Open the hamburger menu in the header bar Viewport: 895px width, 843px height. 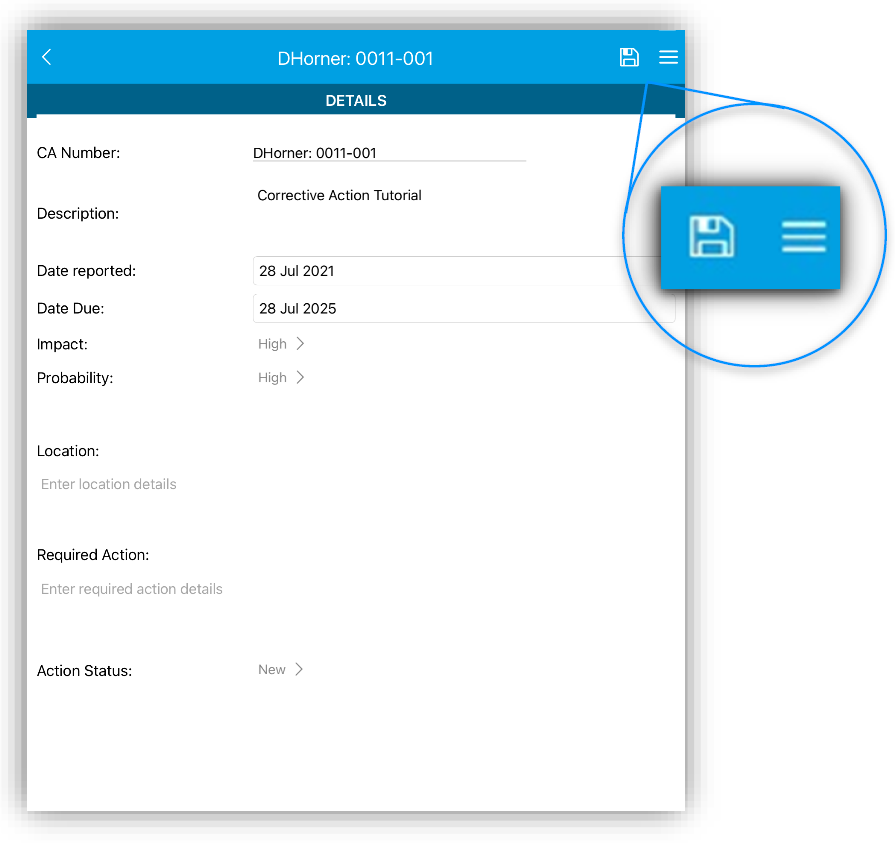click(668, 57)
